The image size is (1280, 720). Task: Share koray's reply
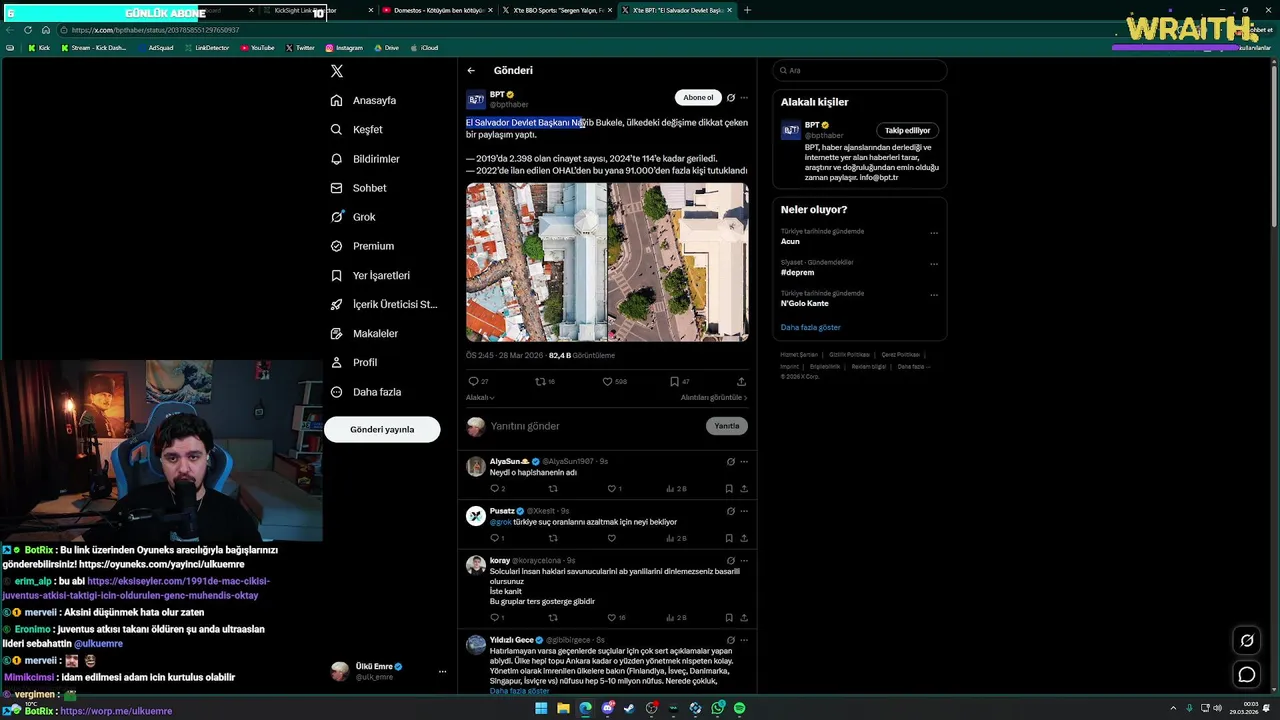pos(744,618)
